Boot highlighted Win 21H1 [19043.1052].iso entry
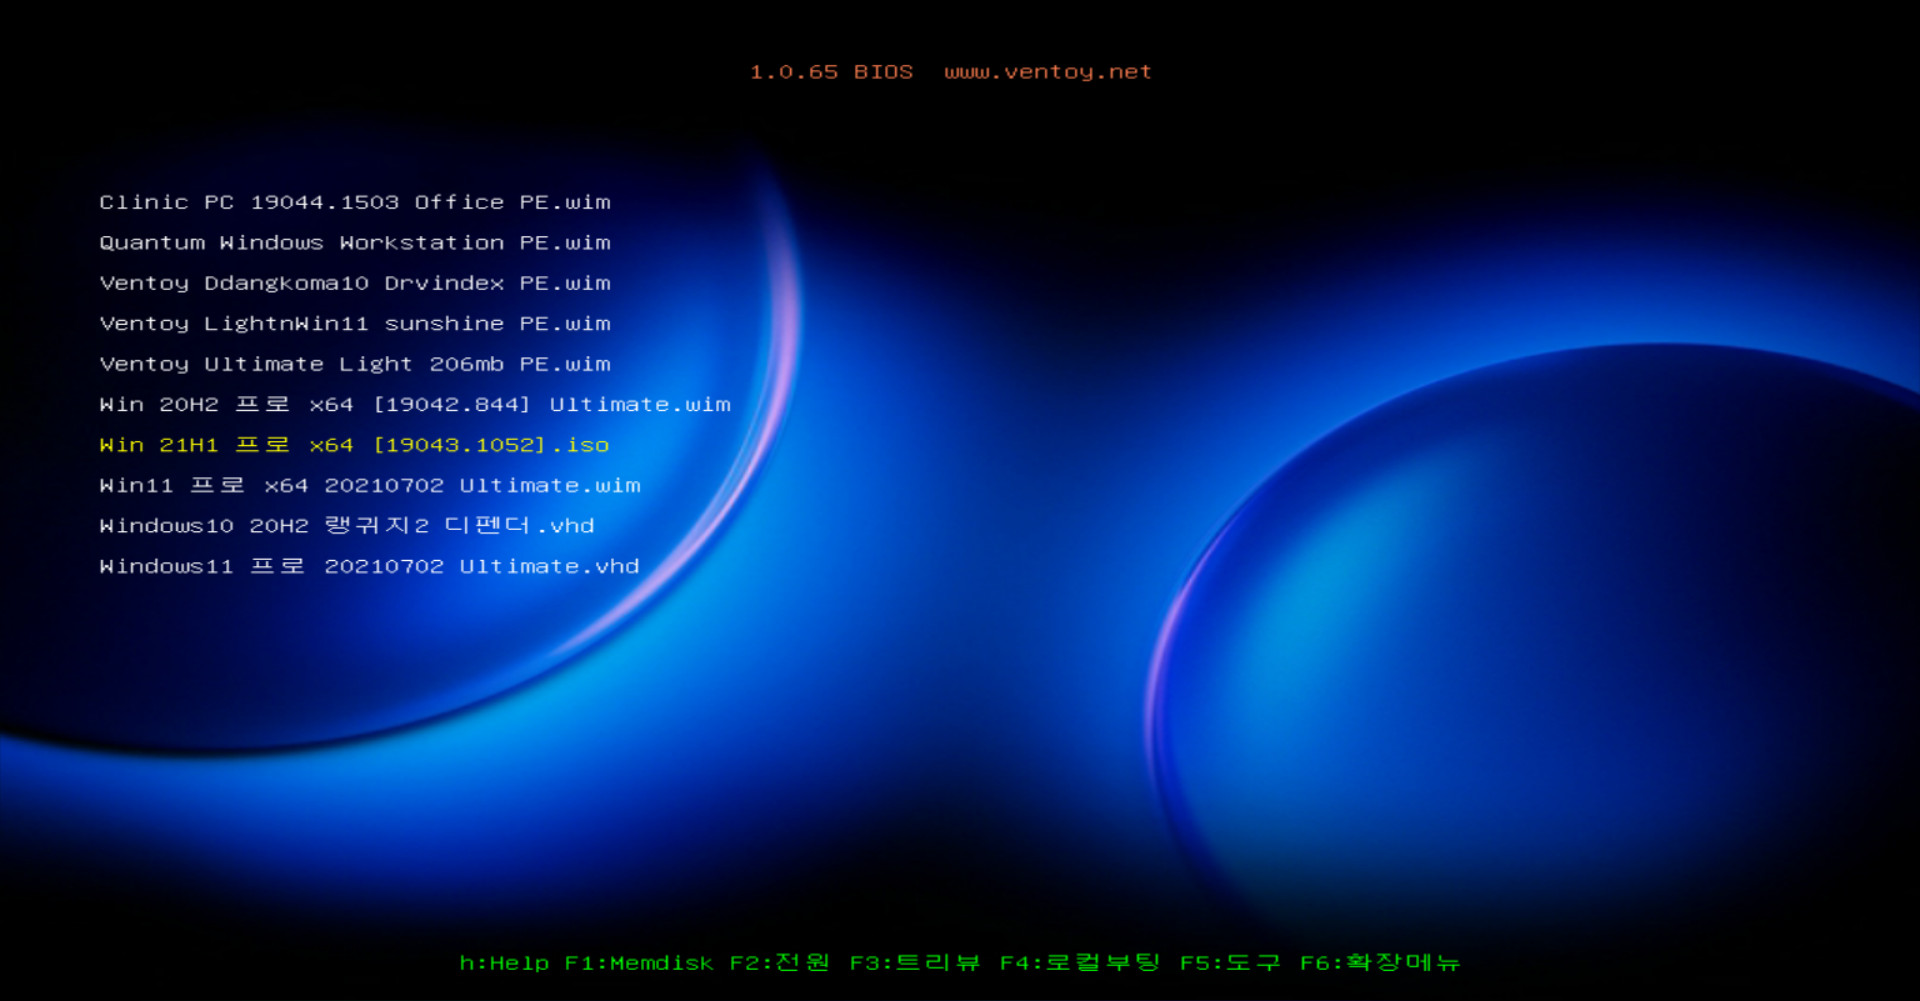This screenshot has height=1001, width=1920. [354, 445]
